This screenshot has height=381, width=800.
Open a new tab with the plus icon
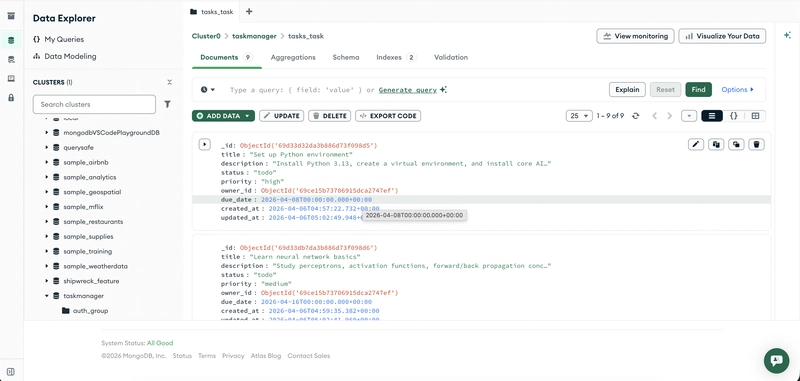click(x=249, y=11)
